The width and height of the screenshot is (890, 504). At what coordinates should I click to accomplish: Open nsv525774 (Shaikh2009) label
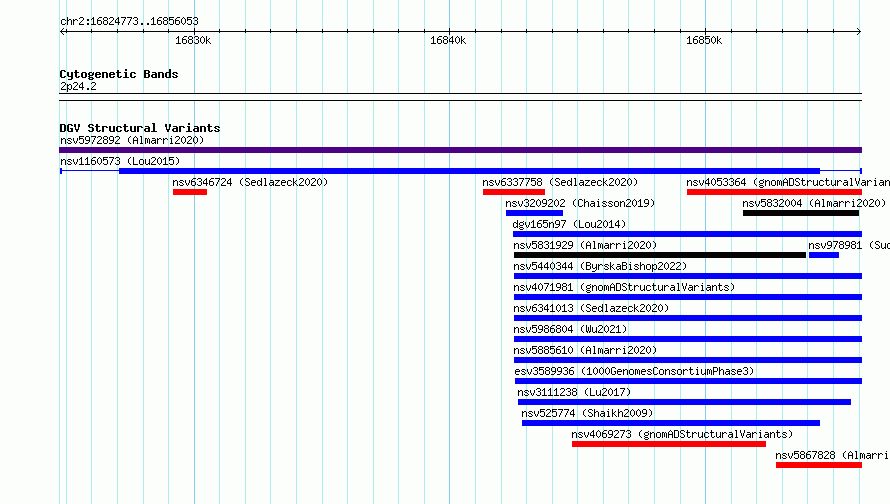point(587,413)
